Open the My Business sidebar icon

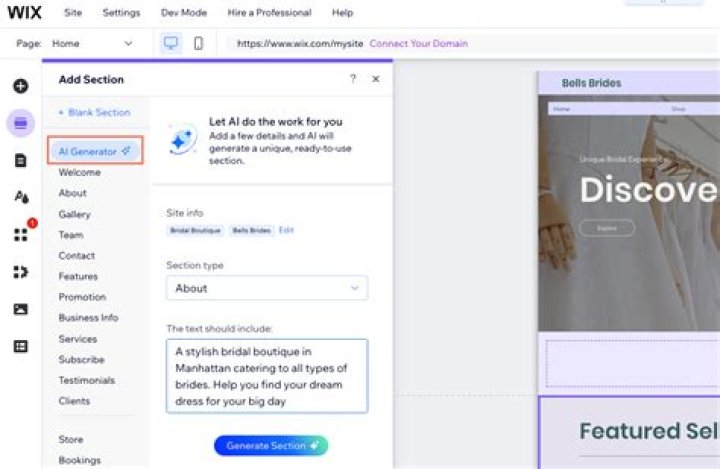[21, 272]
